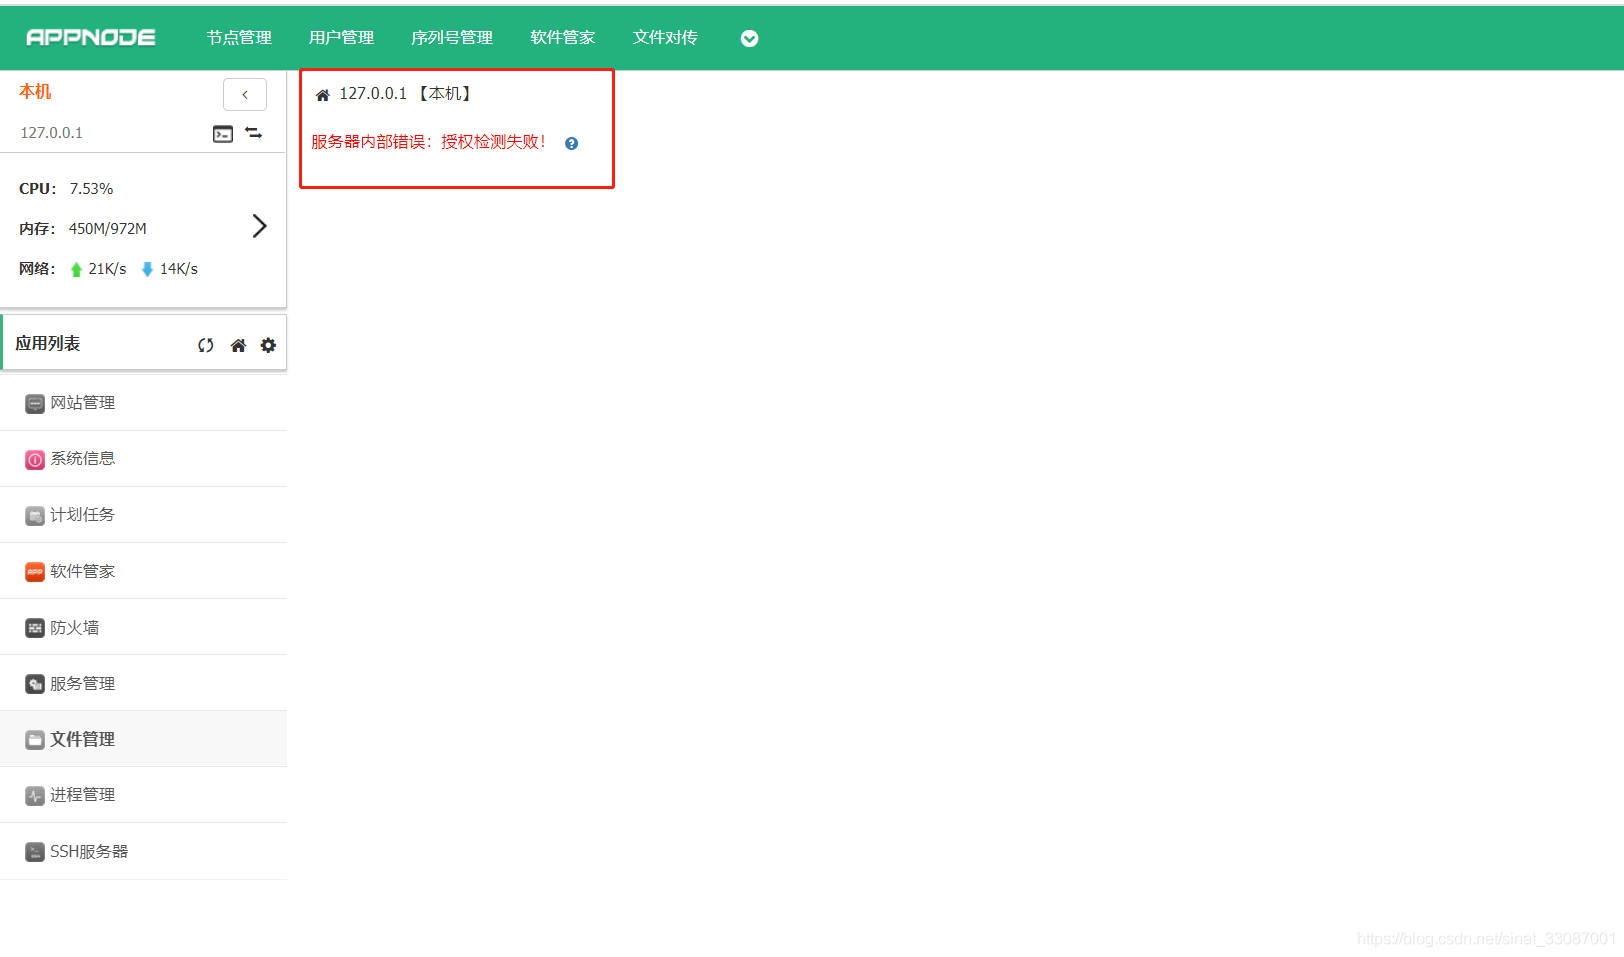Click the SSH服务器 terminal icon
The height and width of the screenshot is (957, 1624).
click(x=35, y=852)
